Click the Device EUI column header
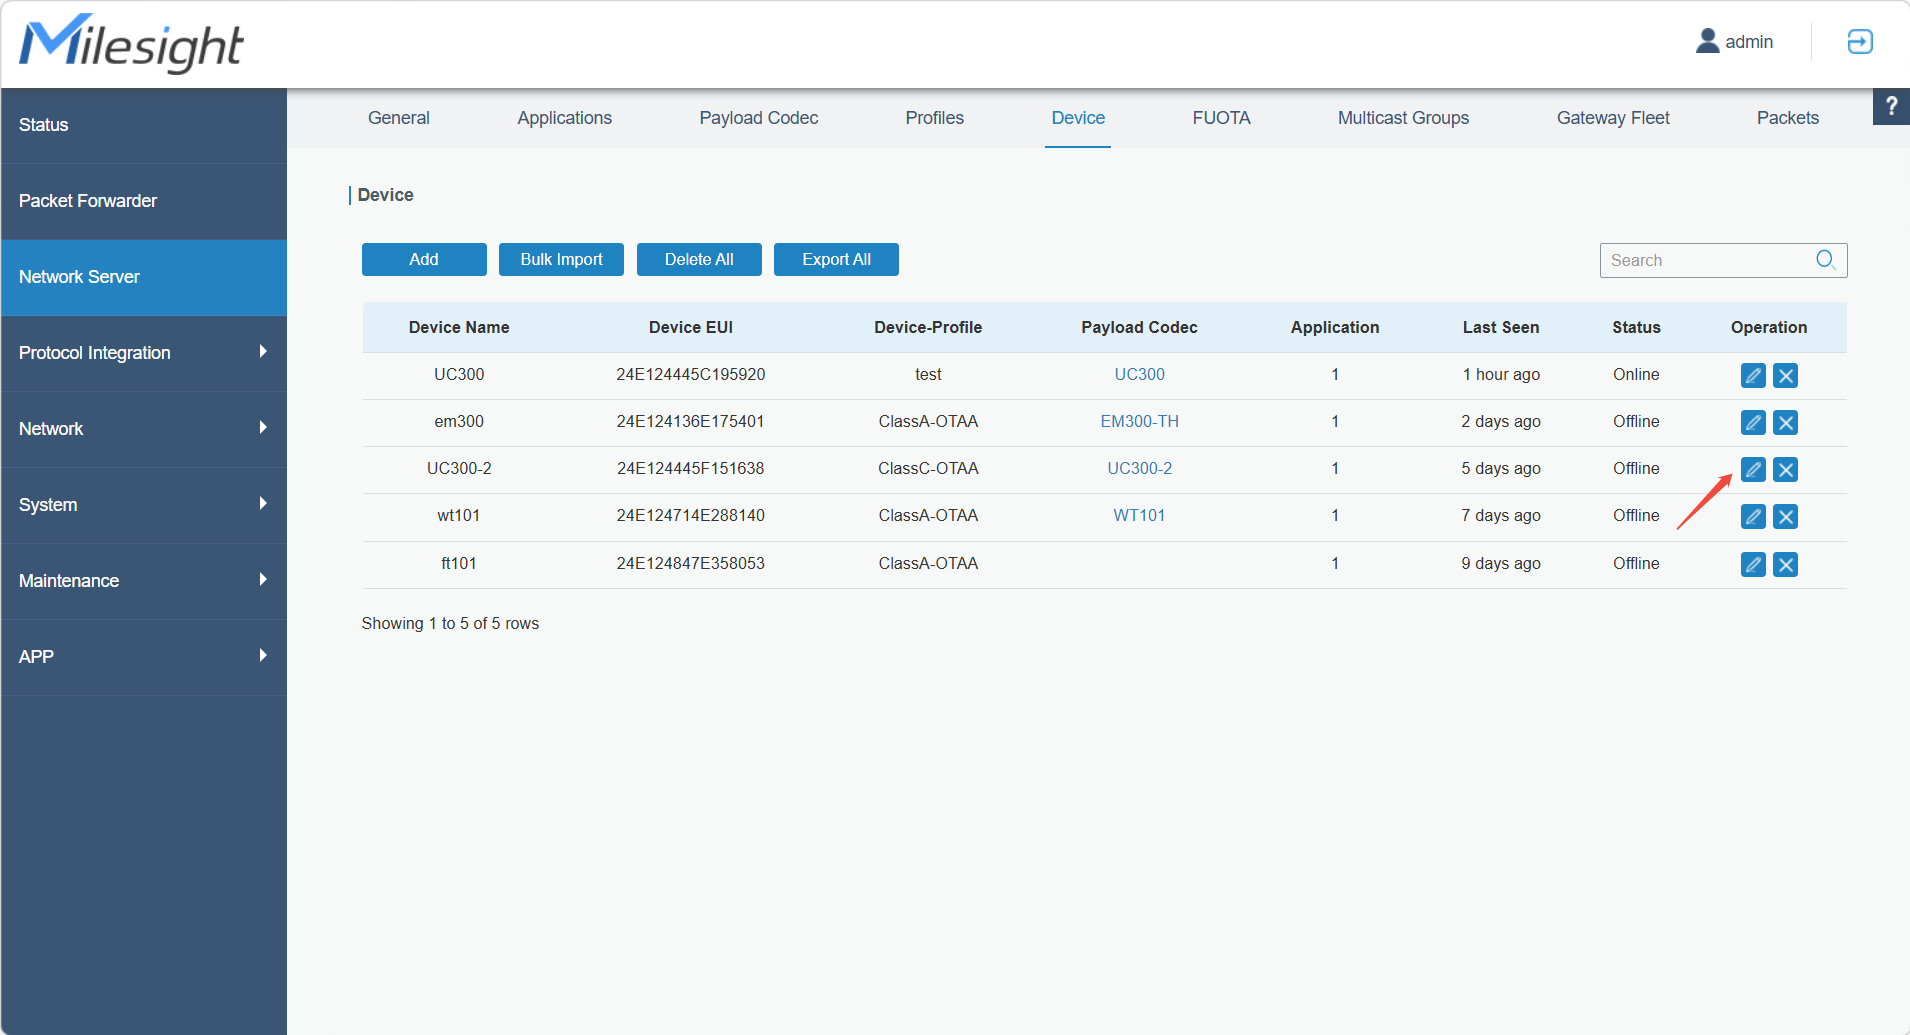Viewport: 1910px width, 1035px height. coord(691,327)
